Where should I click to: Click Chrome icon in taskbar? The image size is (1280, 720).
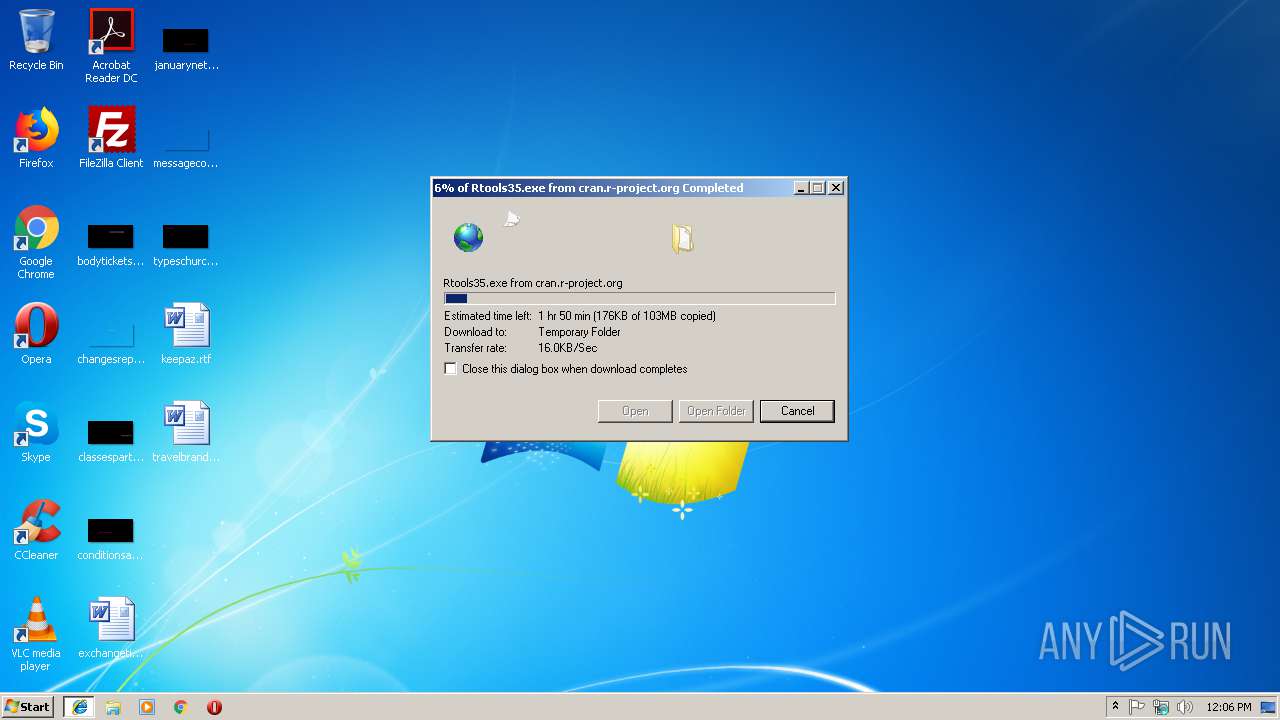point(181,707)
